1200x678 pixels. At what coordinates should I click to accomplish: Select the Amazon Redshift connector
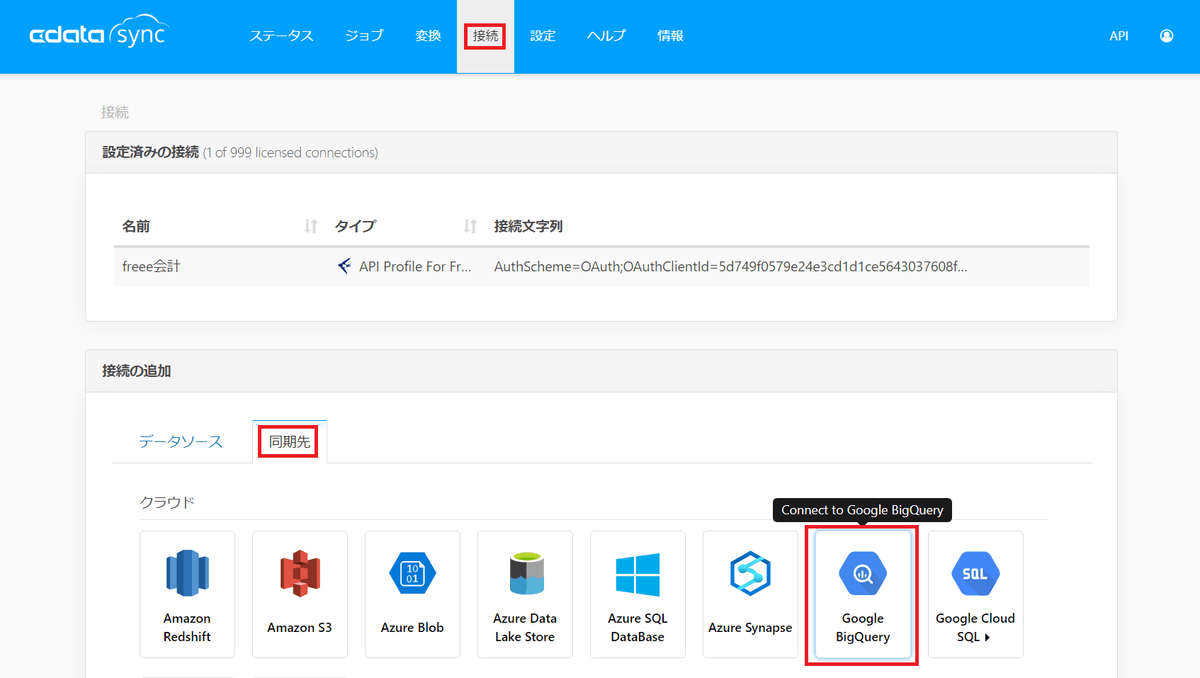[x=187, y=594]
